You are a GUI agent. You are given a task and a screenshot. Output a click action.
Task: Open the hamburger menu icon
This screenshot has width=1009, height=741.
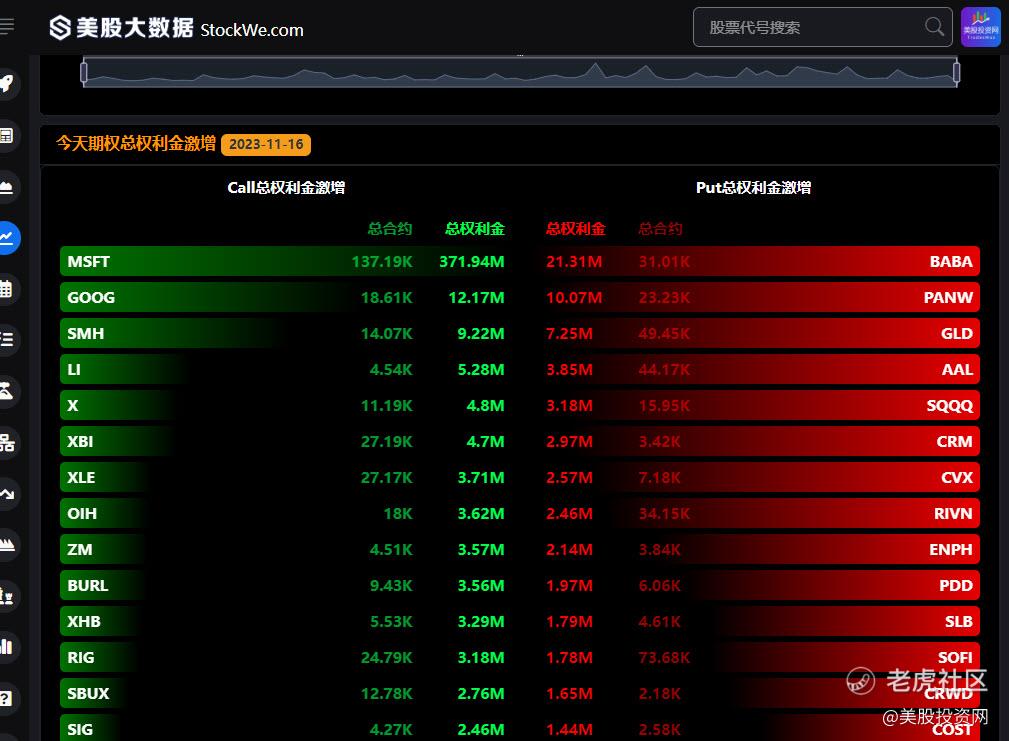(x=6, y=26)
